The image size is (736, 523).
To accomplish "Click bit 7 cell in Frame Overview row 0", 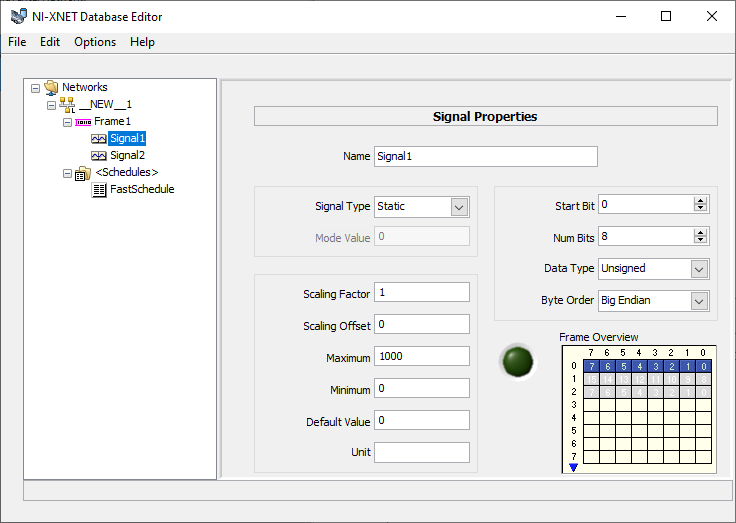I will point(591,366).
